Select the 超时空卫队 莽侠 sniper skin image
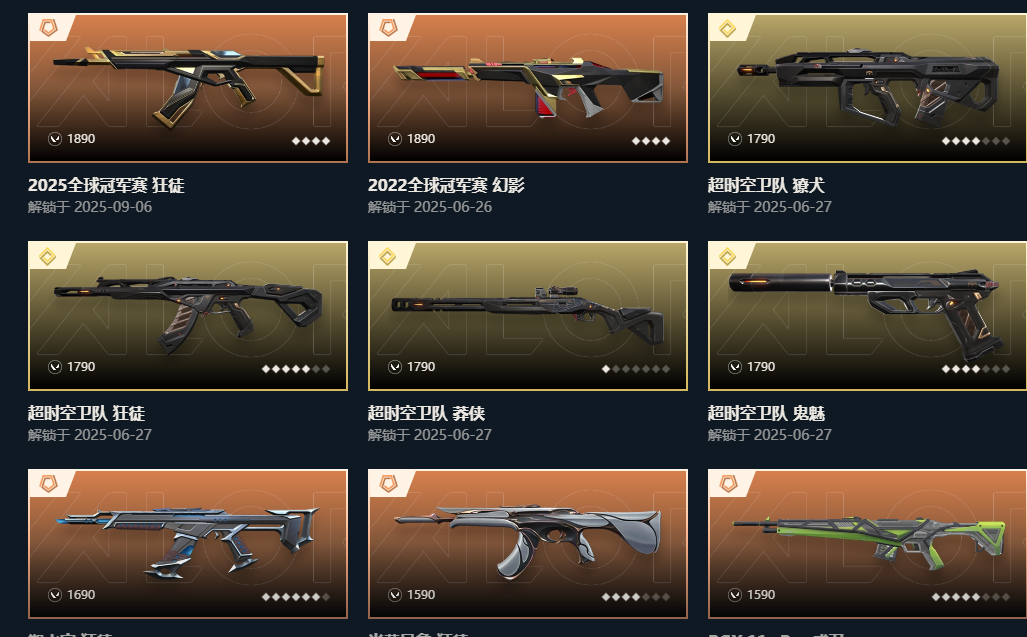 [528, 316]
